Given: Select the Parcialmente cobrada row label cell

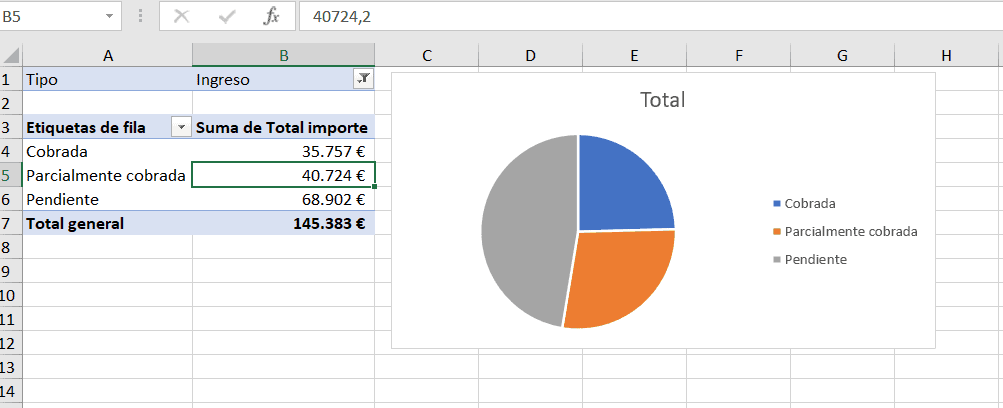Looking at the screenshot, I should (x=107, y=175).
